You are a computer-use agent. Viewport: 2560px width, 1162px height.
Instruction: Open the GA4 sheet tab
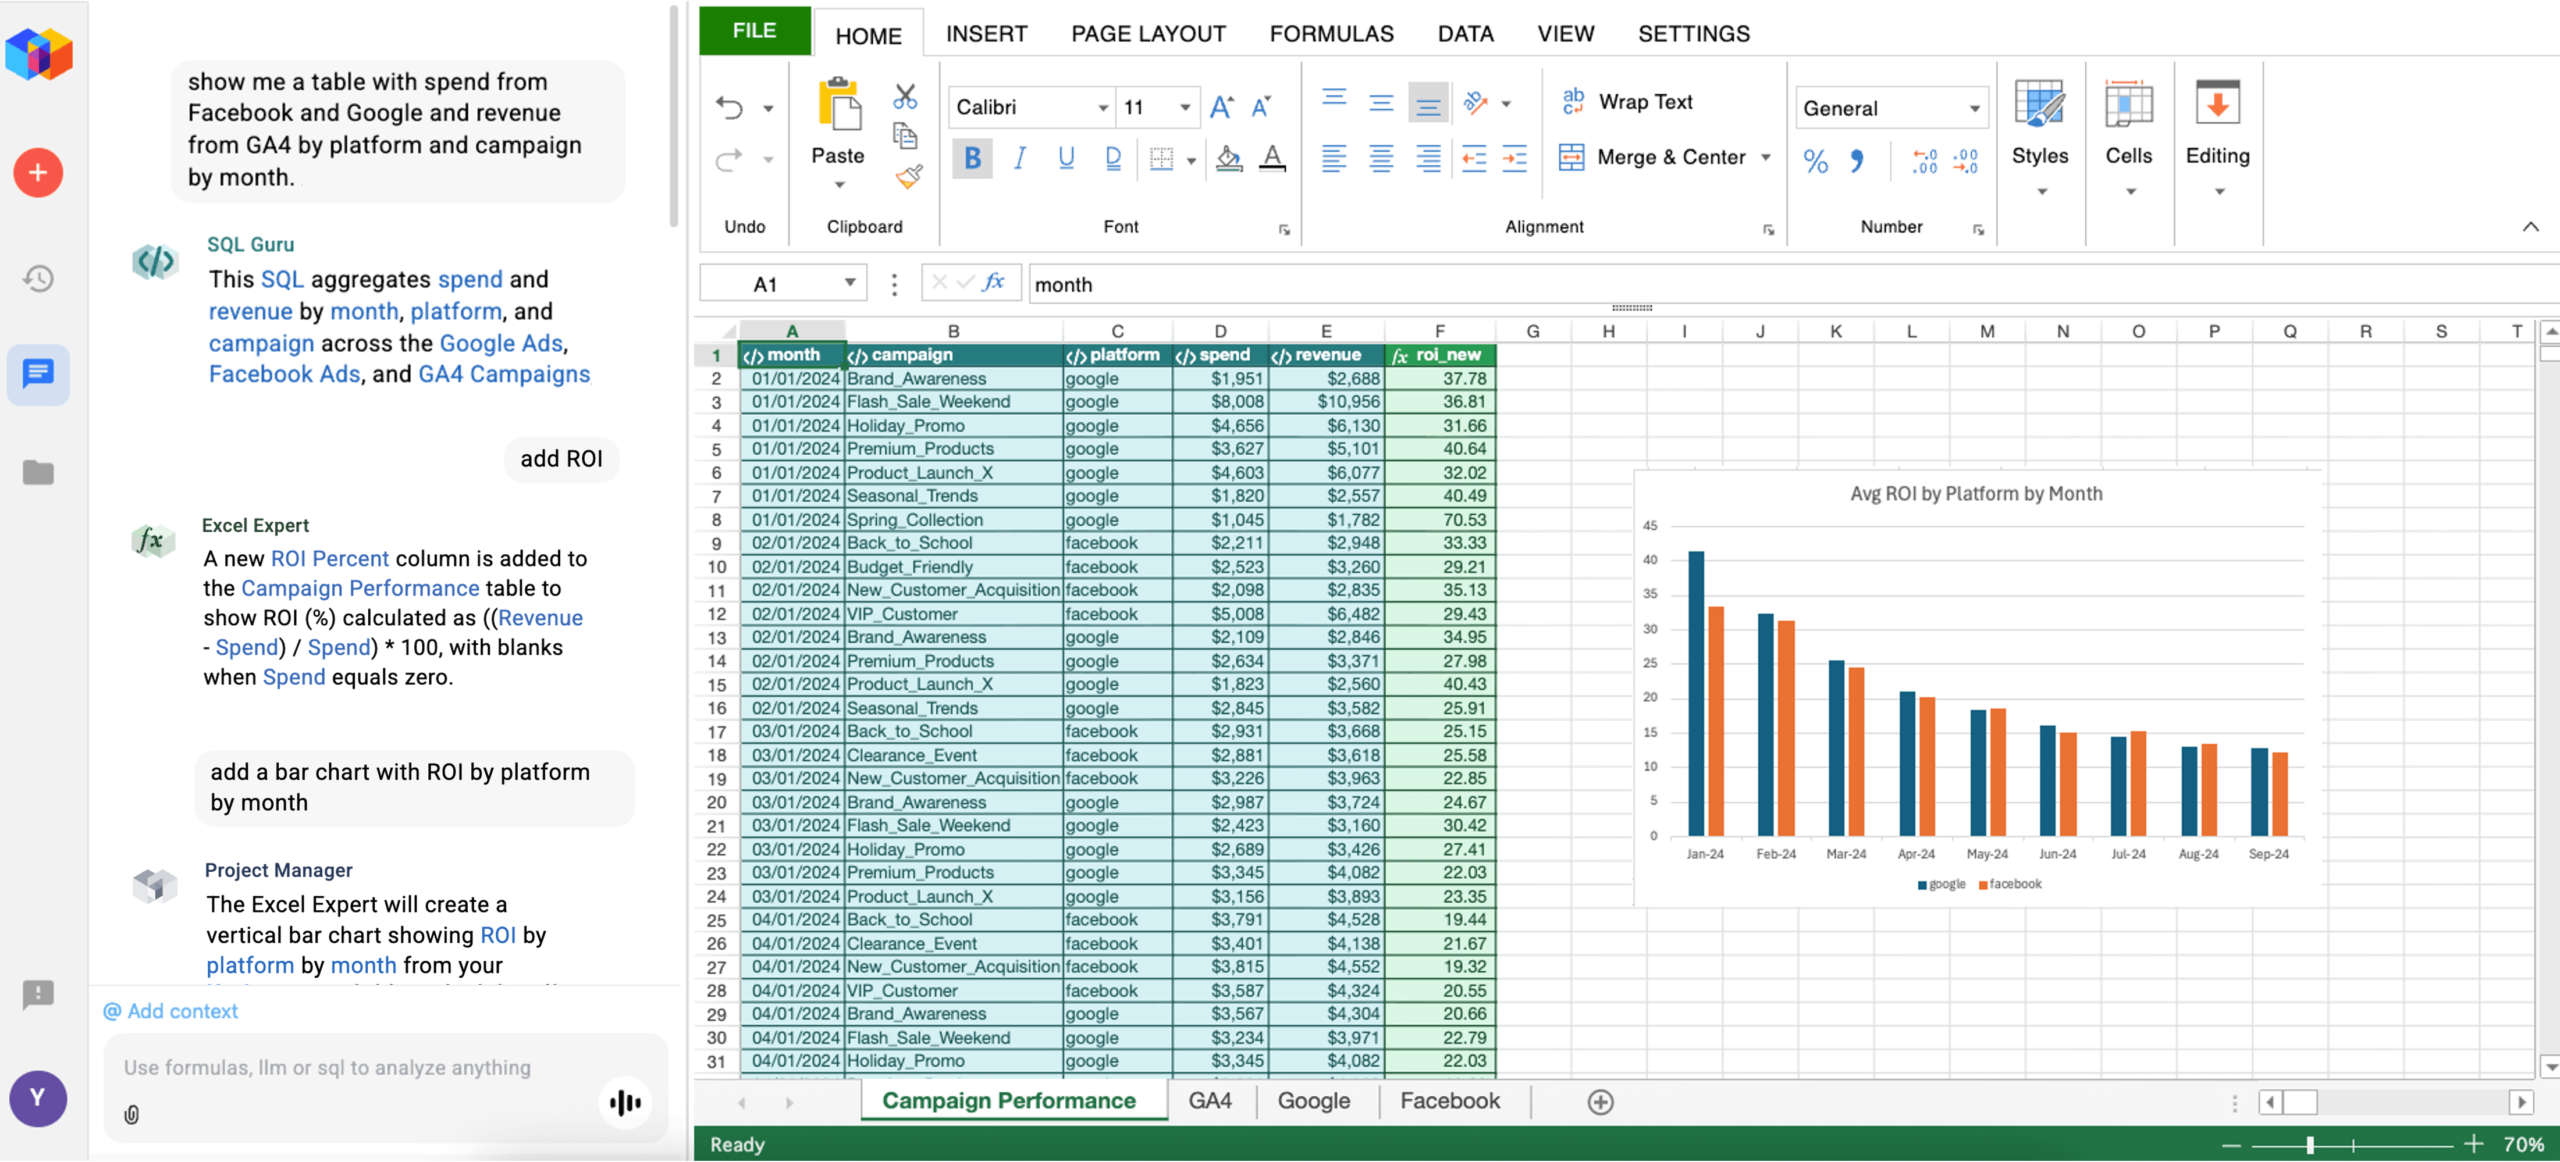pos(1210,1101)
